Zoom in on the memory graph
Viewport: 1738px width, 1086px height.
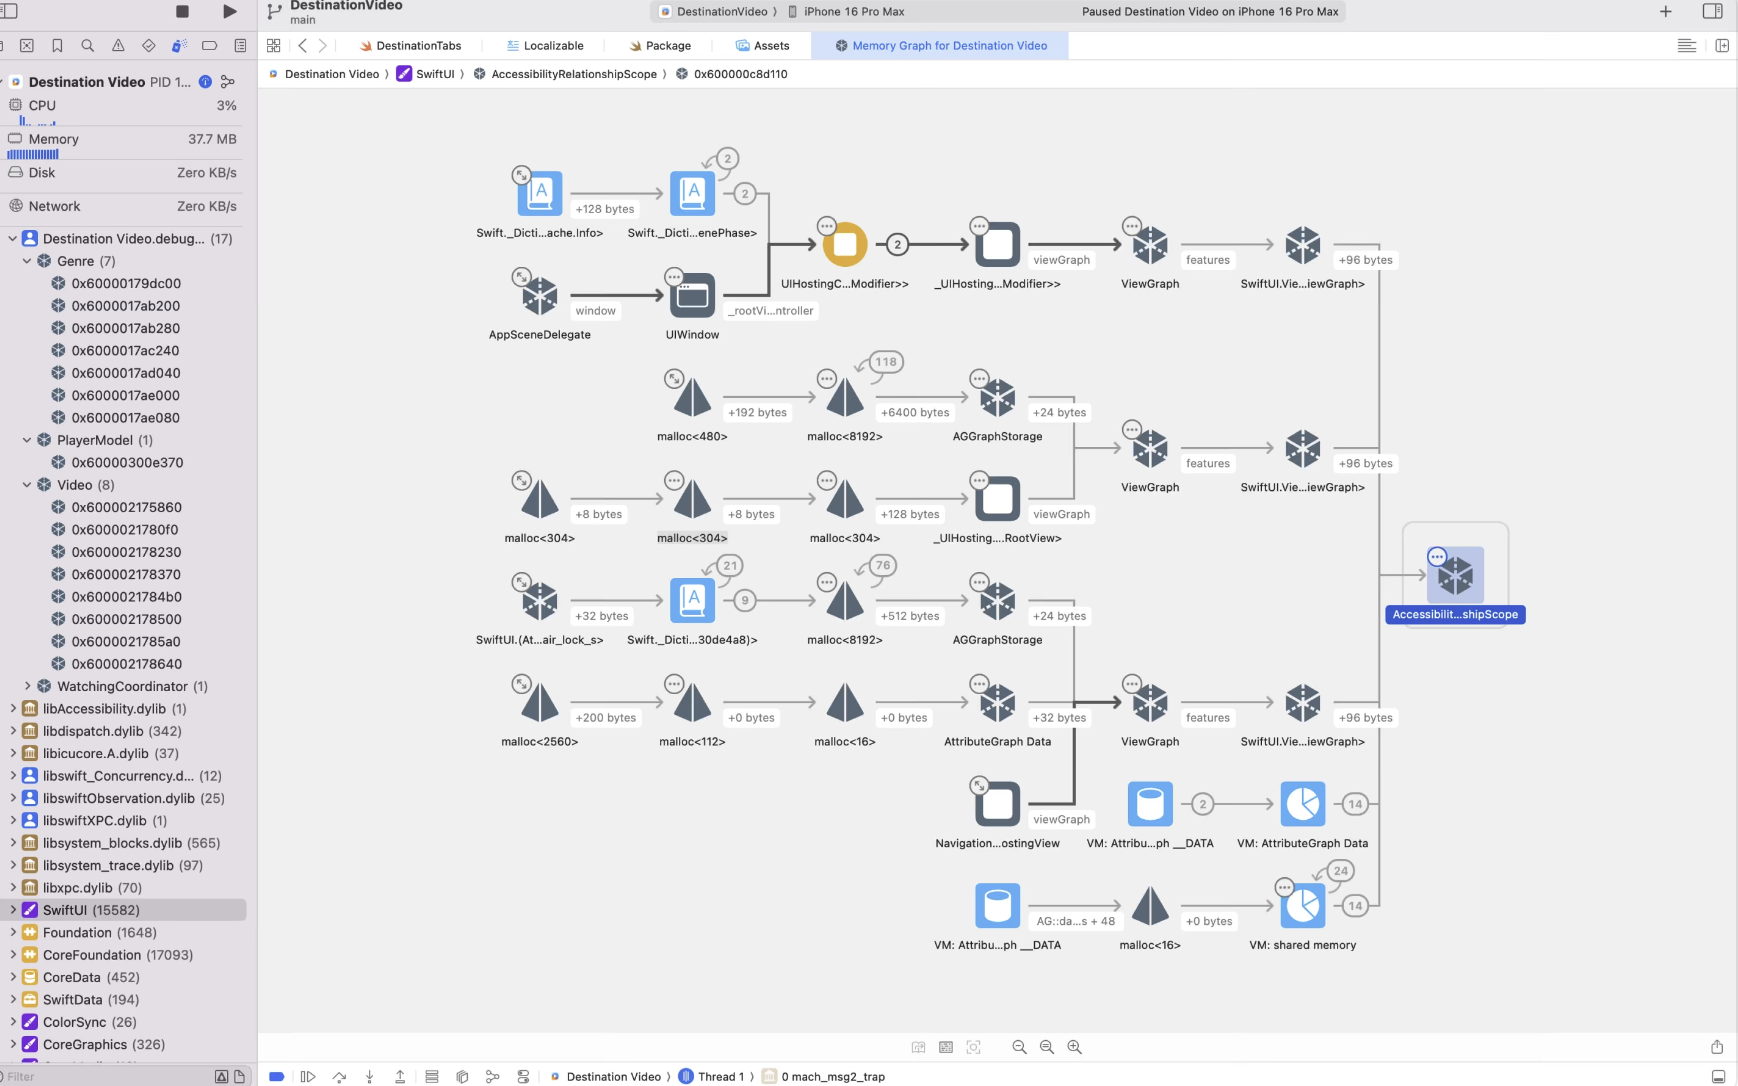pyautogui.click(x=1075, y=1047)
